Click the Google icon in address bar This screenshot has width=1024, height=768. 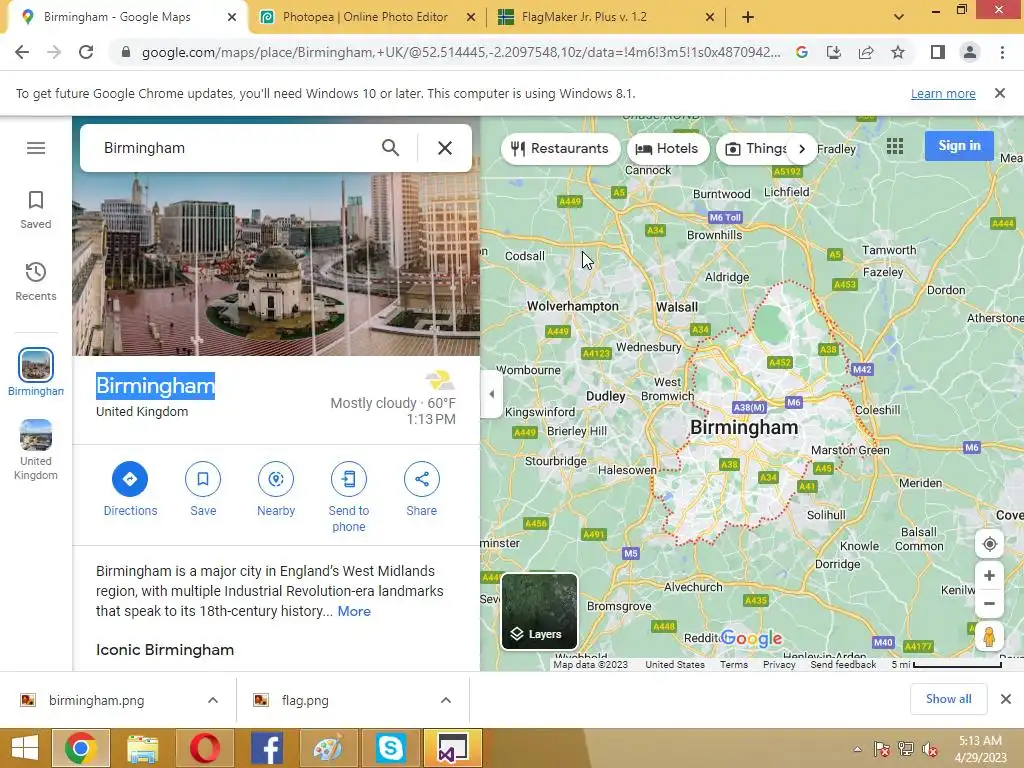point(802,52)
